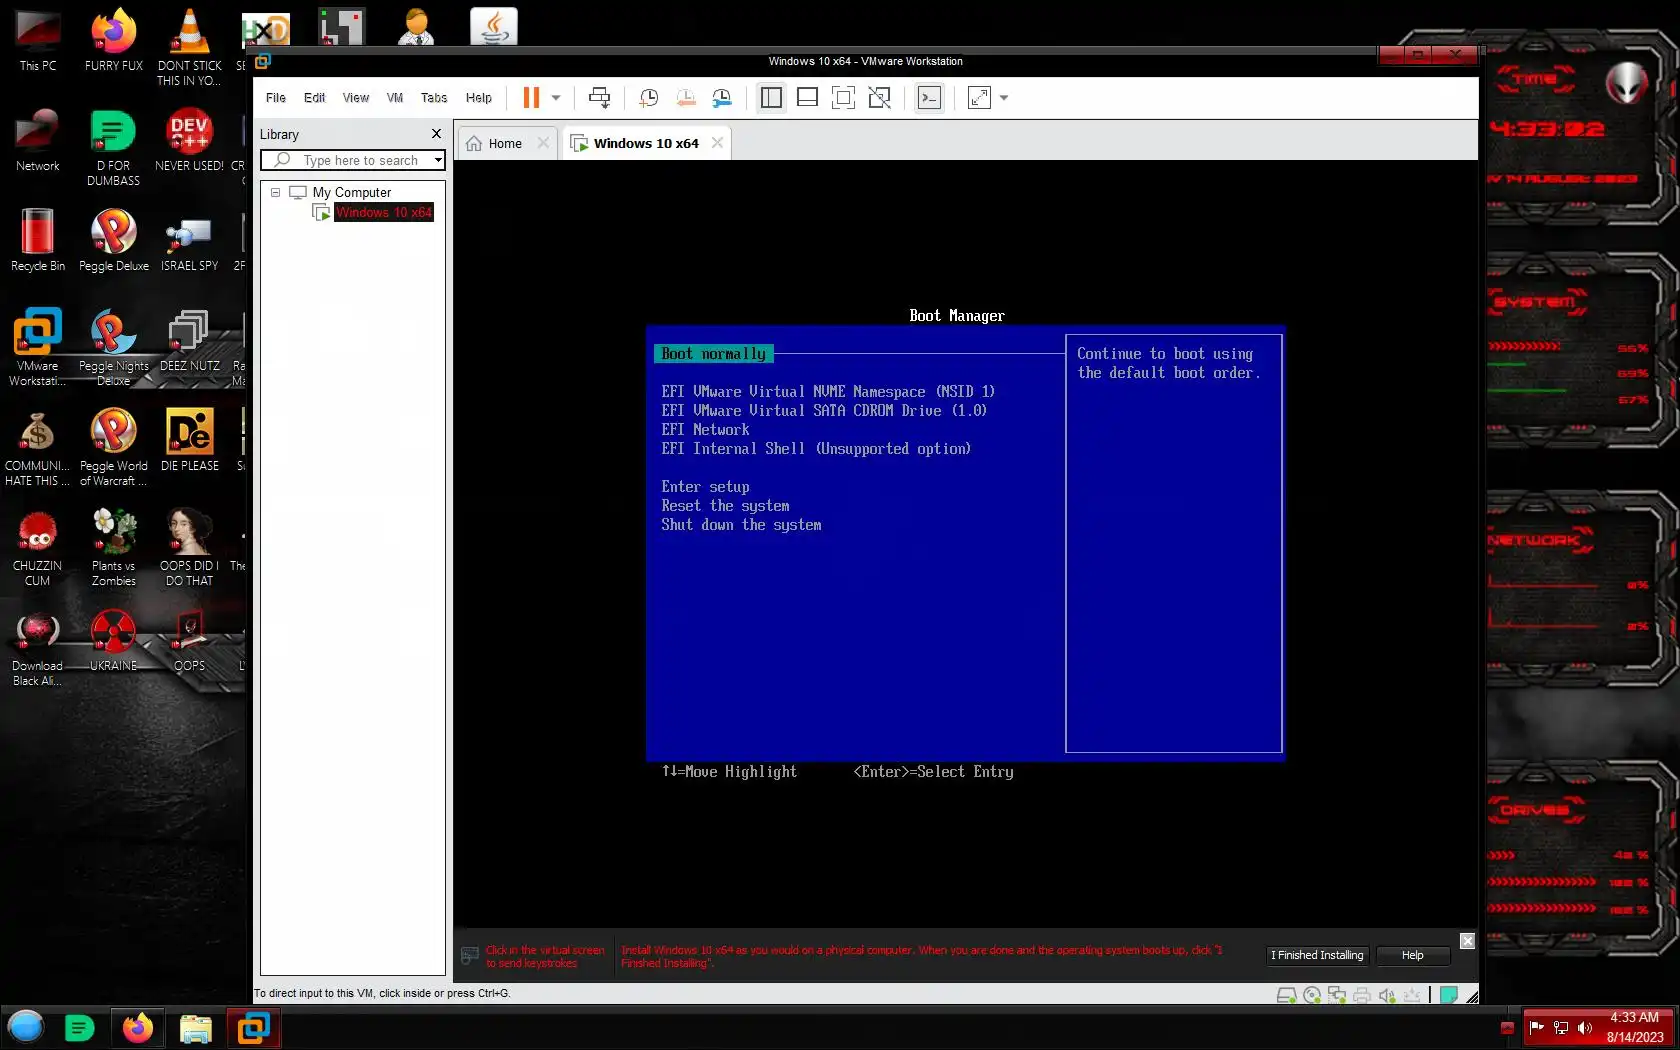Dismiss the install hint bar
This screenshot has width=1680, height=1050.
coord(1467,941)
